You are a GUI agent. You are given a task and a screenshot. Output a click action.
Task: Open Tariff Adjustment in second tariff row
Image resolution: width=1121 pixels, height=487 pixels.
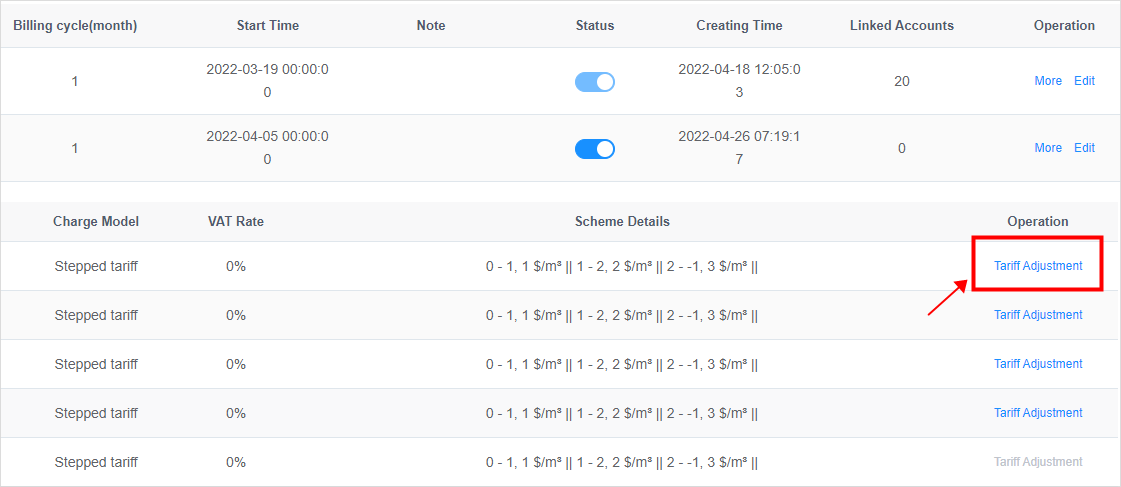1037,315
